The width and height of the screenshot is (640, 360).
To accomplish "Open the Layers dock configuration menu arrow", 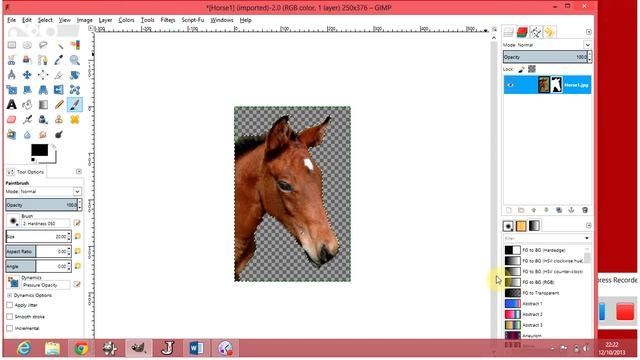I will (589, 32).
